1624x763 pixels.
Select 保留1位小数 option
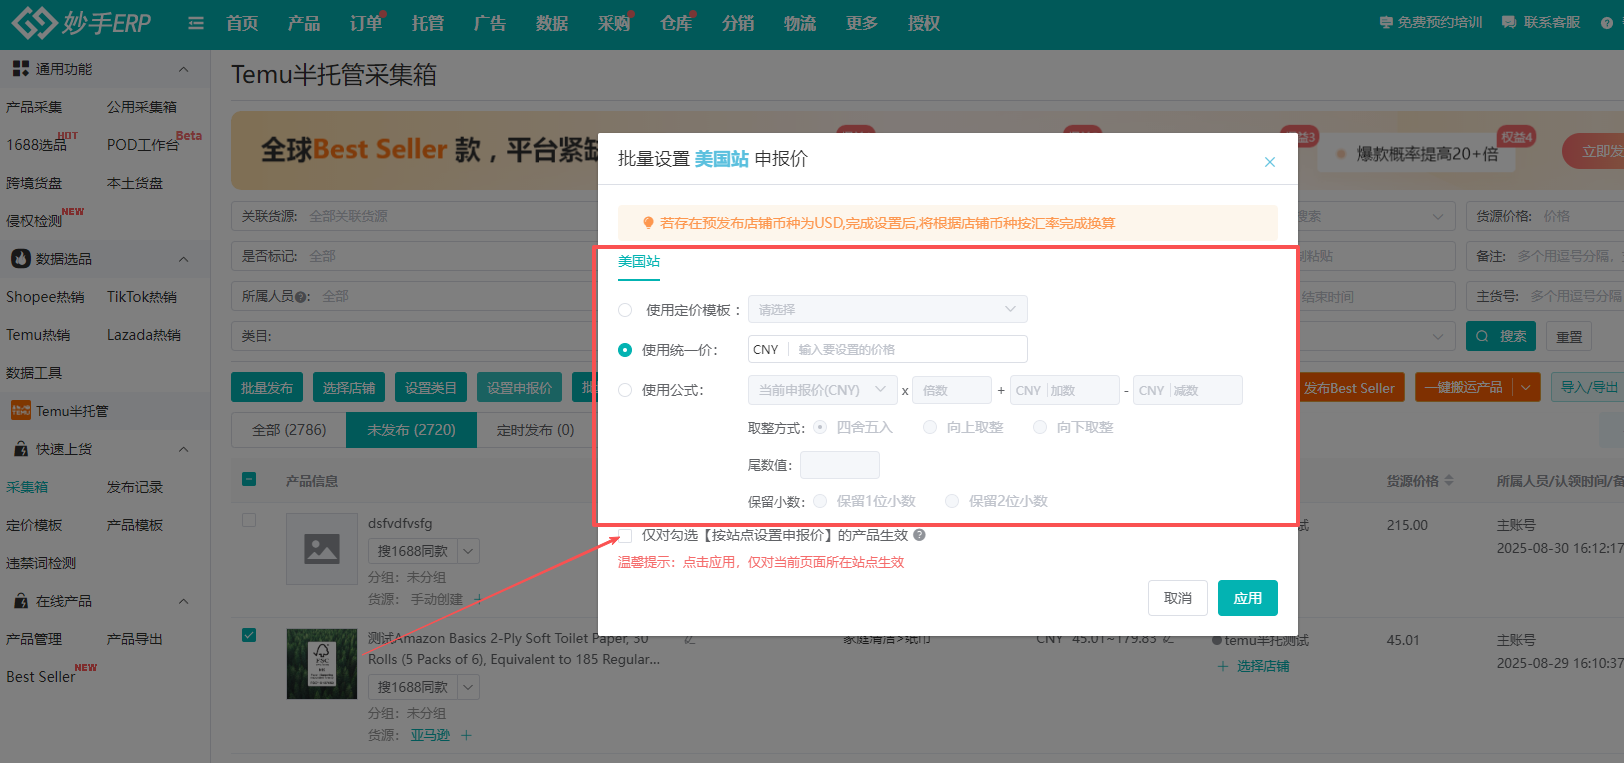pos(820,501)
